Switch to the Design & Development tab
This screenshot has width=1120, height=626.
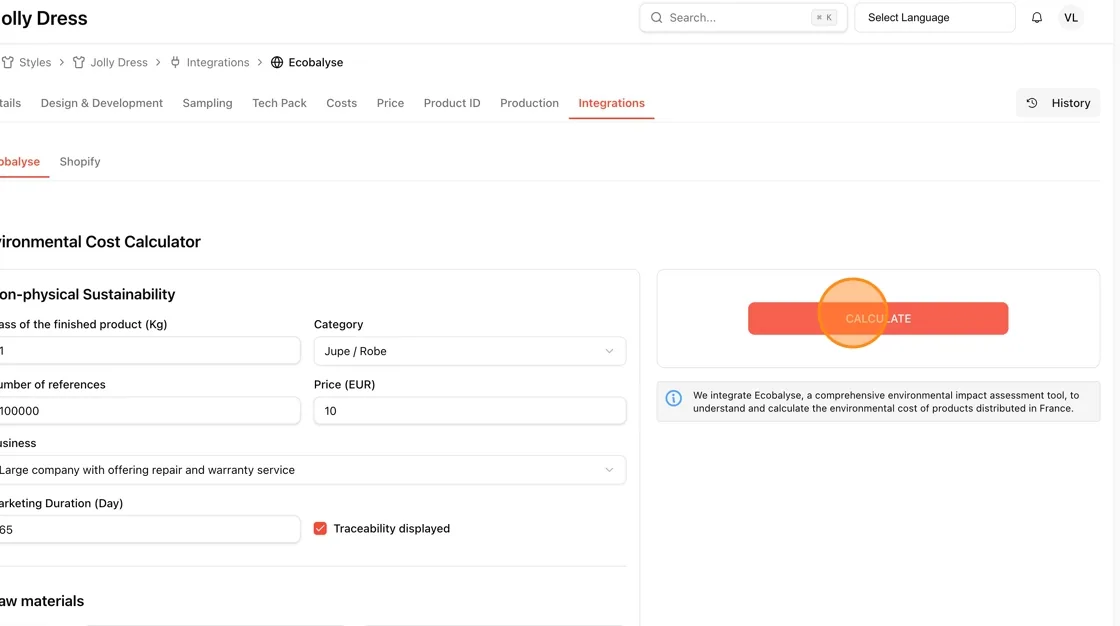(x=101, y=103)
